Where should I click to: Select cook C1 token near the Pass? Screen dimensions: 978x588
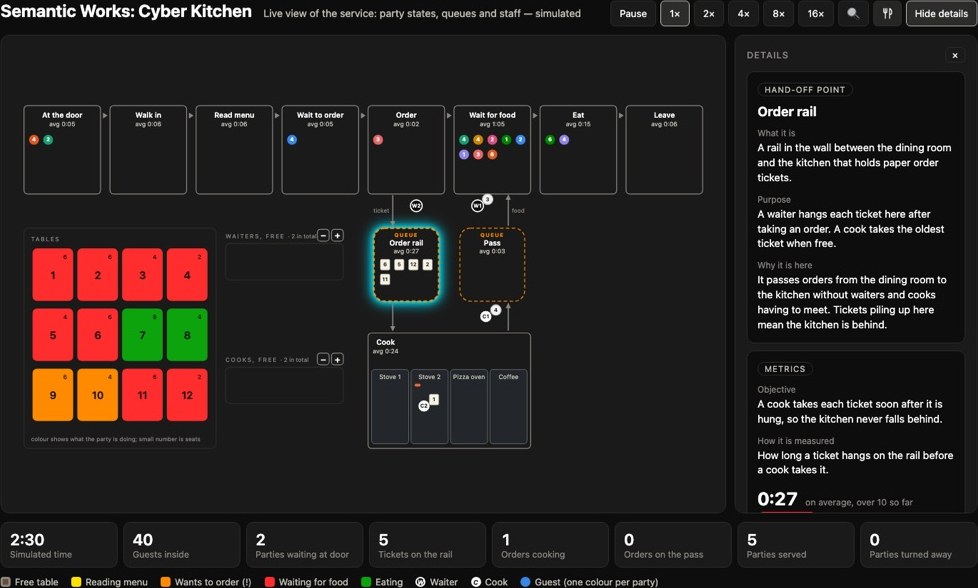click(x=485, y=317)
